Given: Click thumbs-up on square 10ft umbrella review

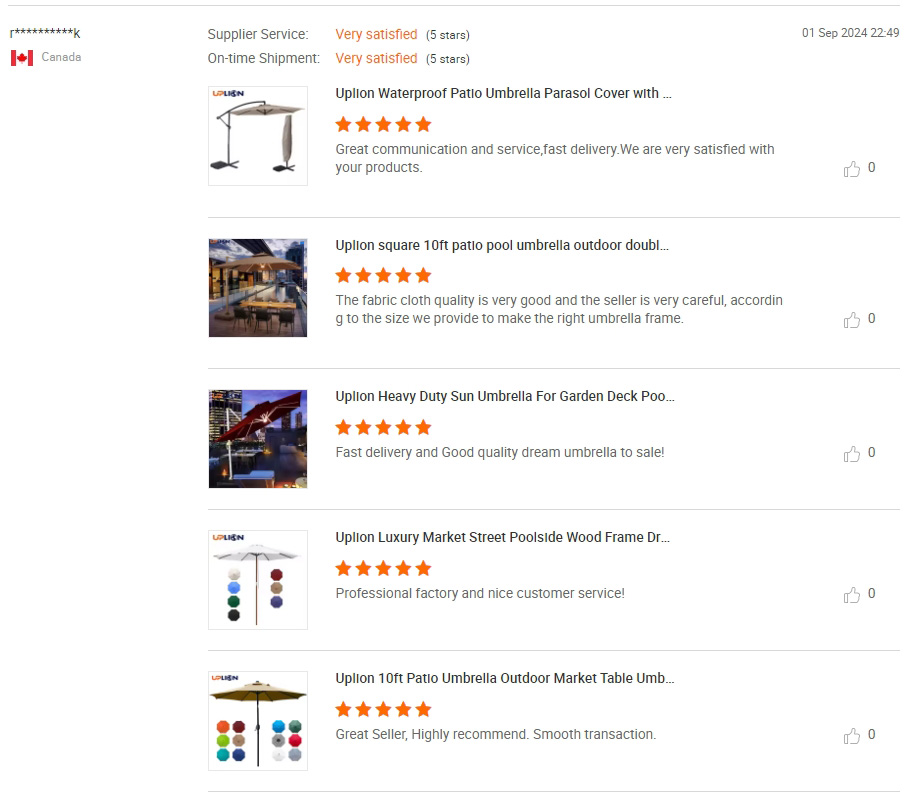Looking at the screenshot, I should click(852, 320).
